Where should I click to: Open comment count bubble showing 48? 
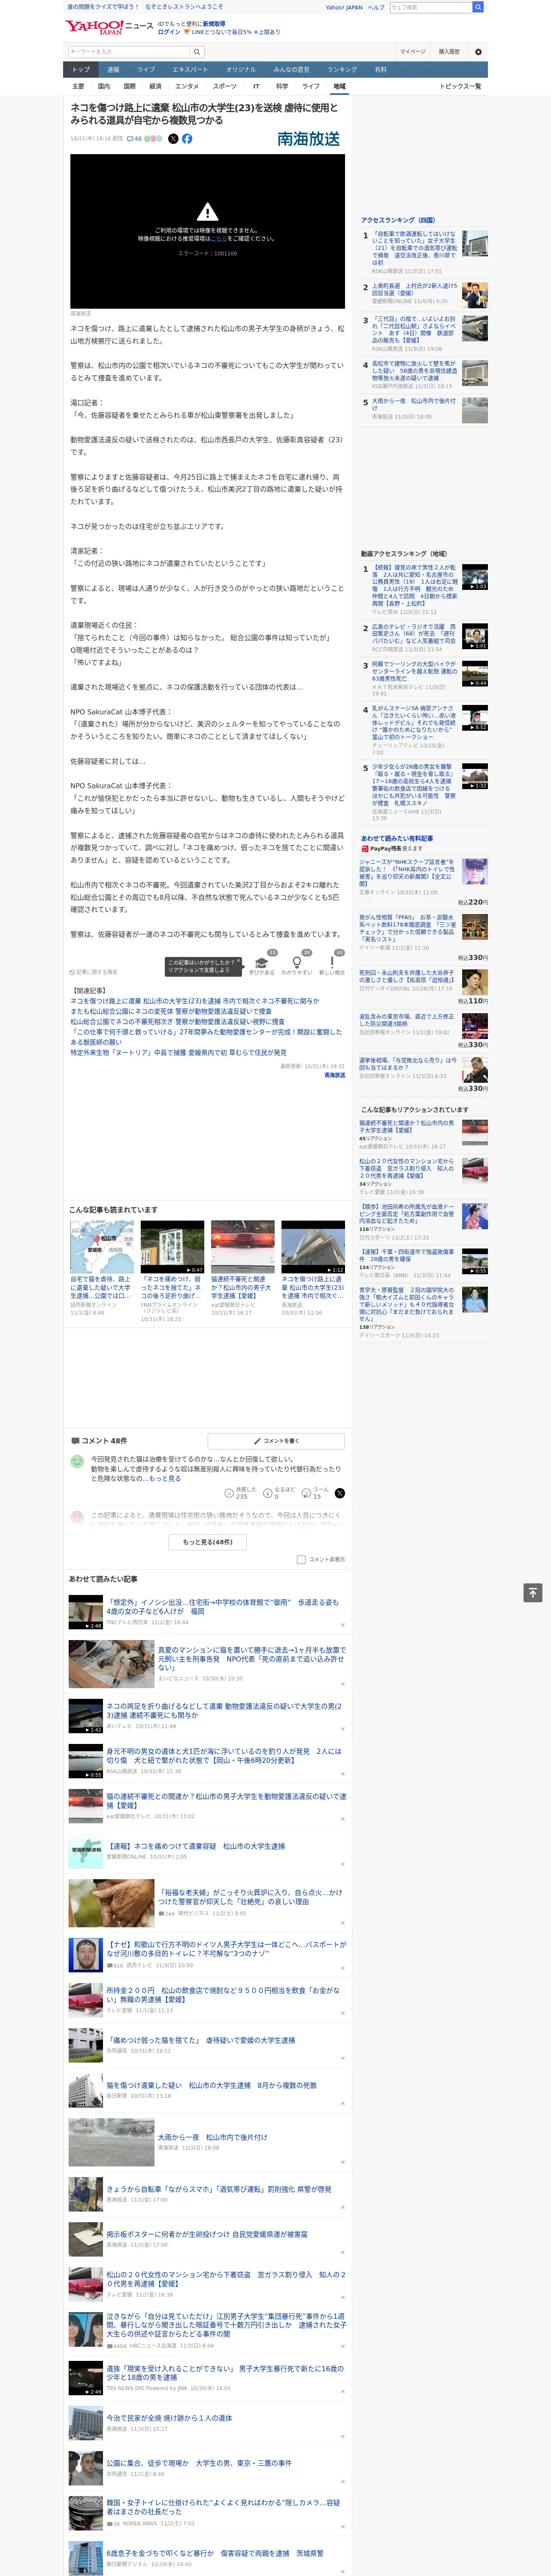[x=134, y=139]
